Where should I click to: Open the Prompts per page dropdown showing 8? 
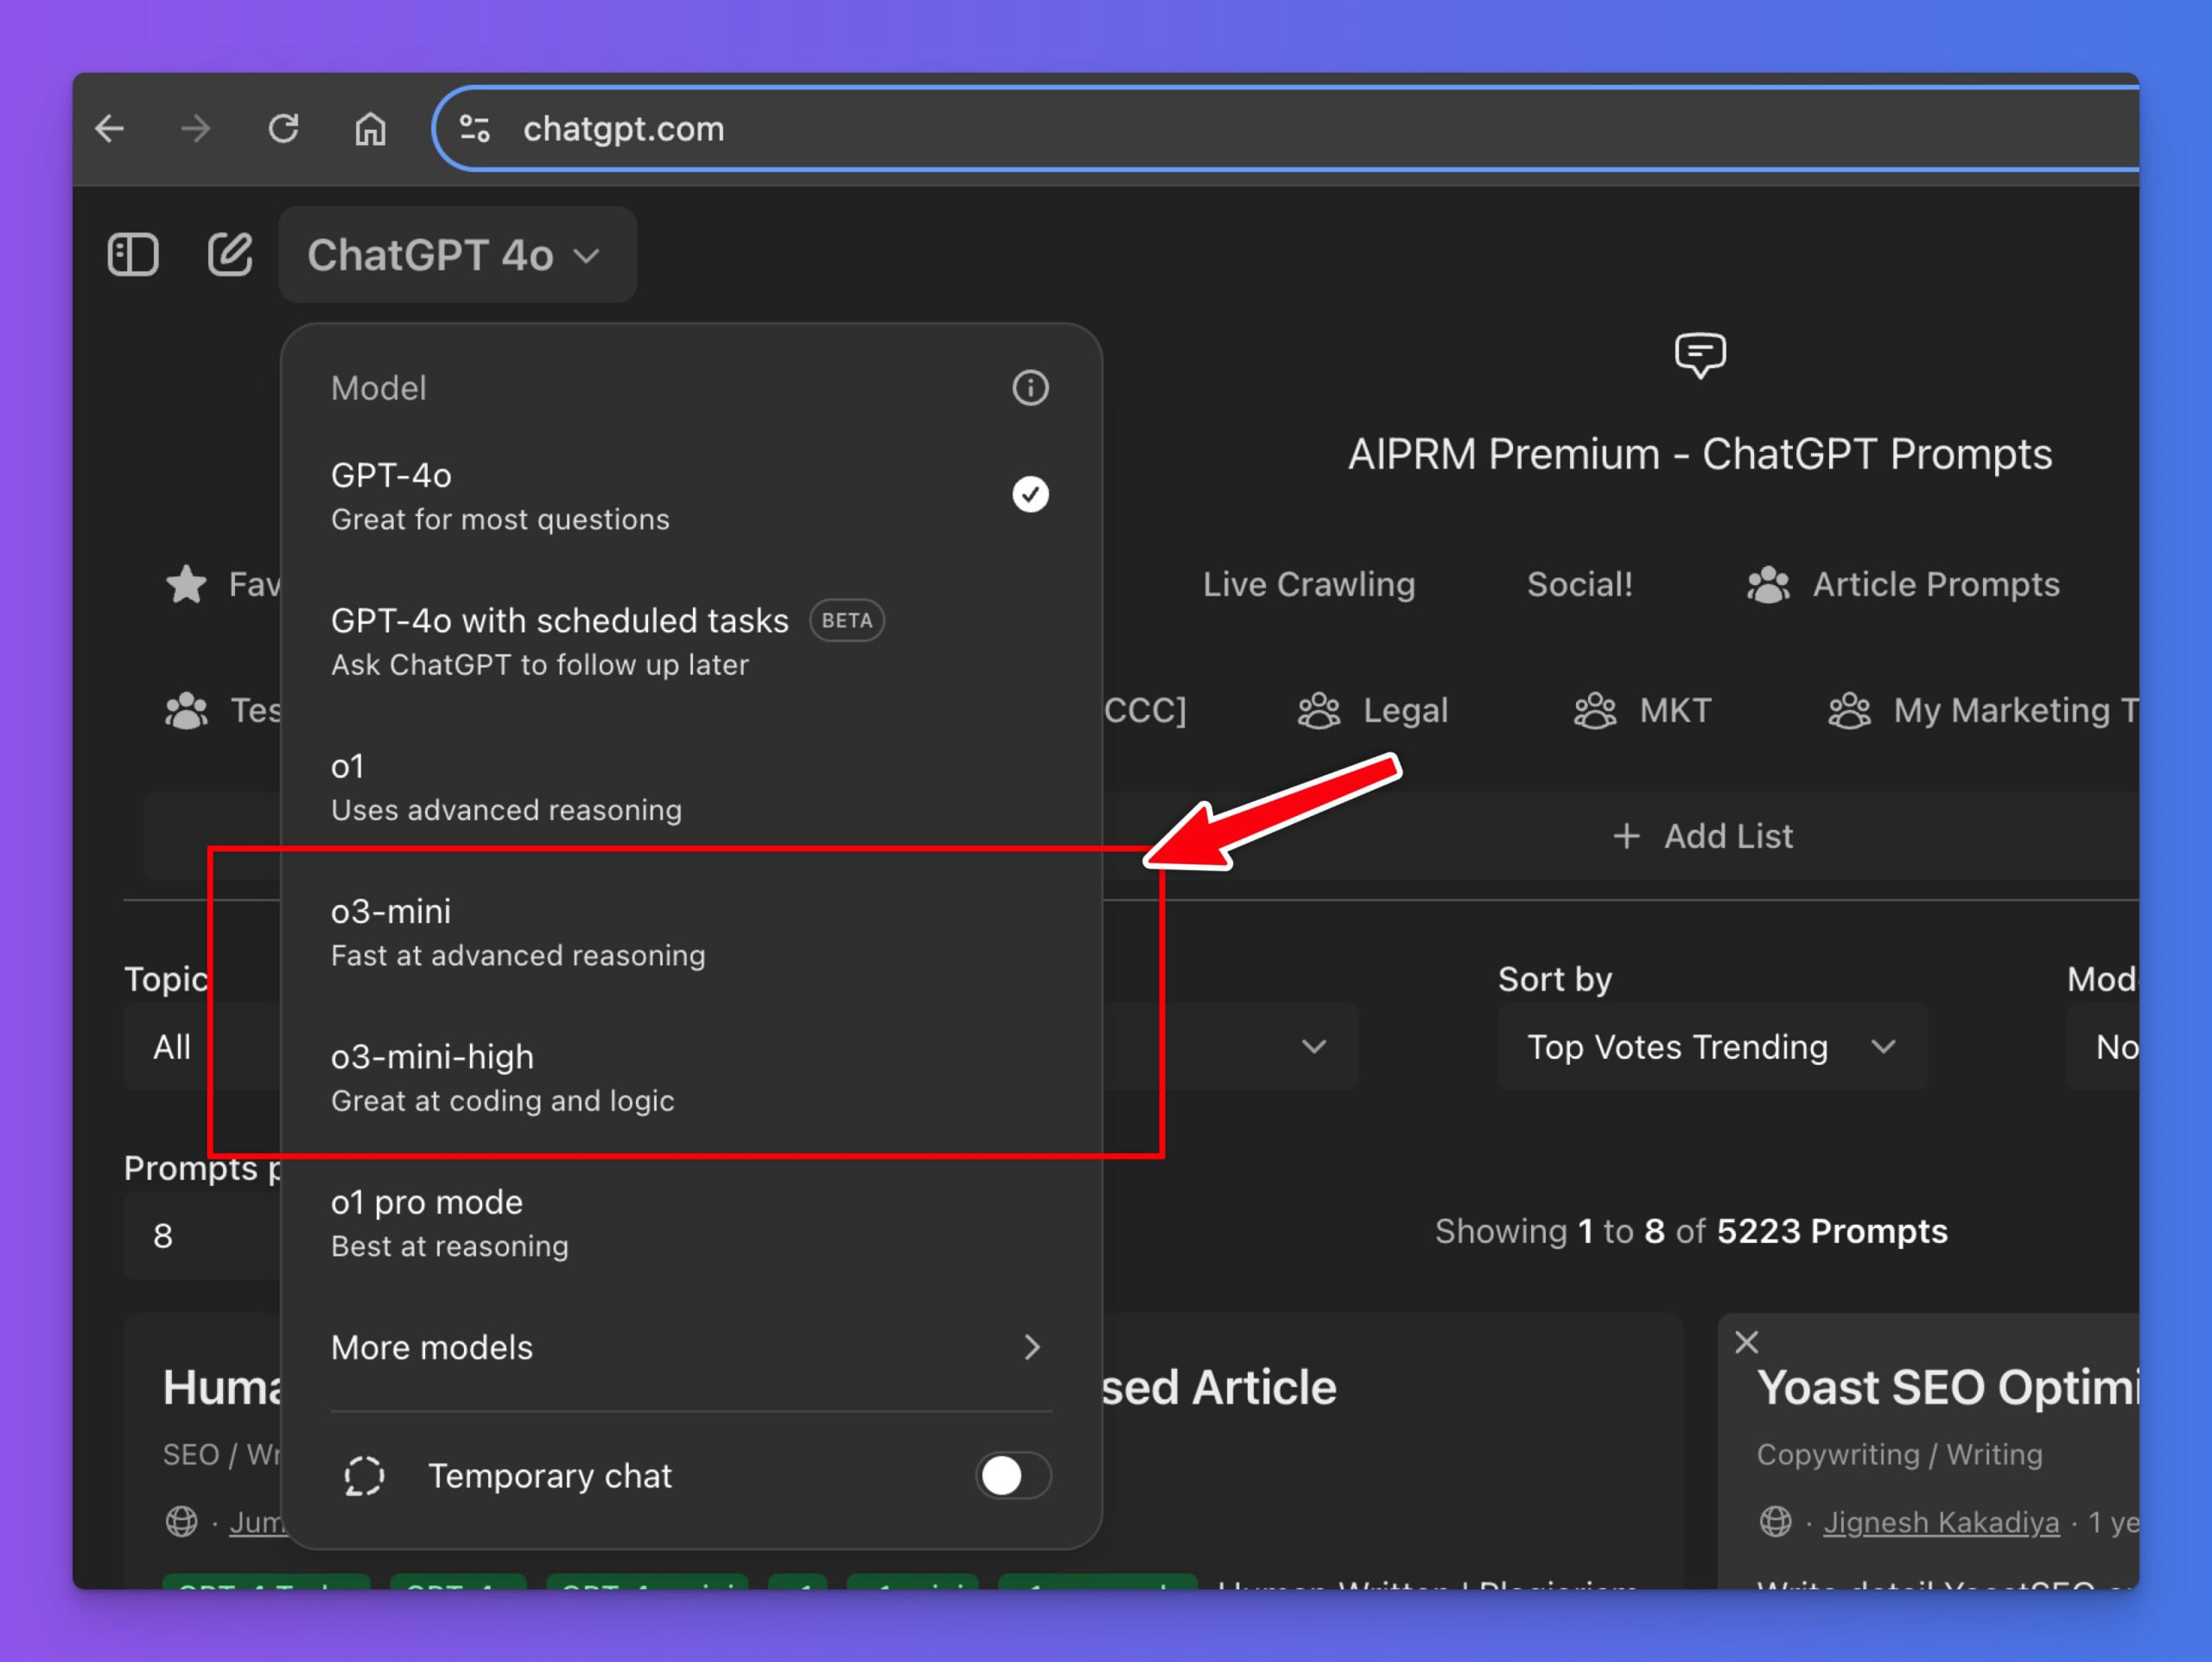point(202,1236)
